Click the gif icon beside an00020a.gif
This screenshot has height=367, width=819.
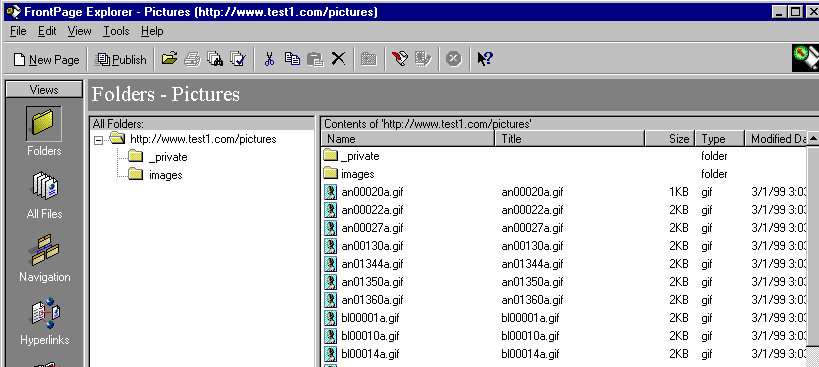point(330,192)
